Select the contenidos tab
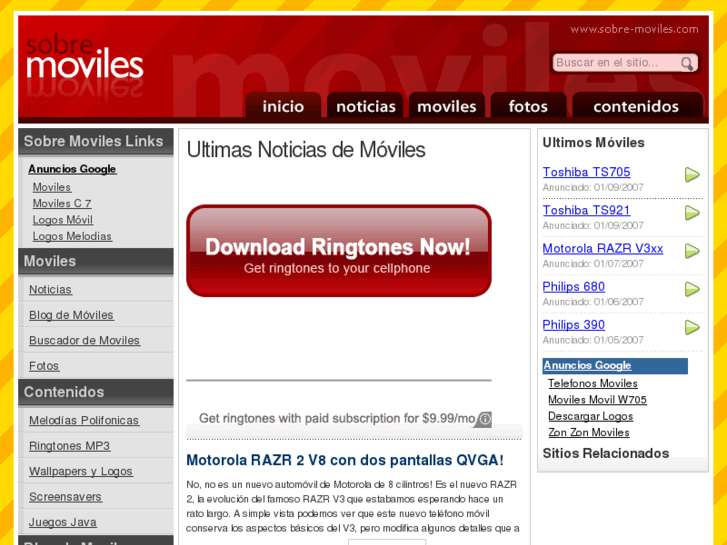727x545 pixels. pos(638,107)
